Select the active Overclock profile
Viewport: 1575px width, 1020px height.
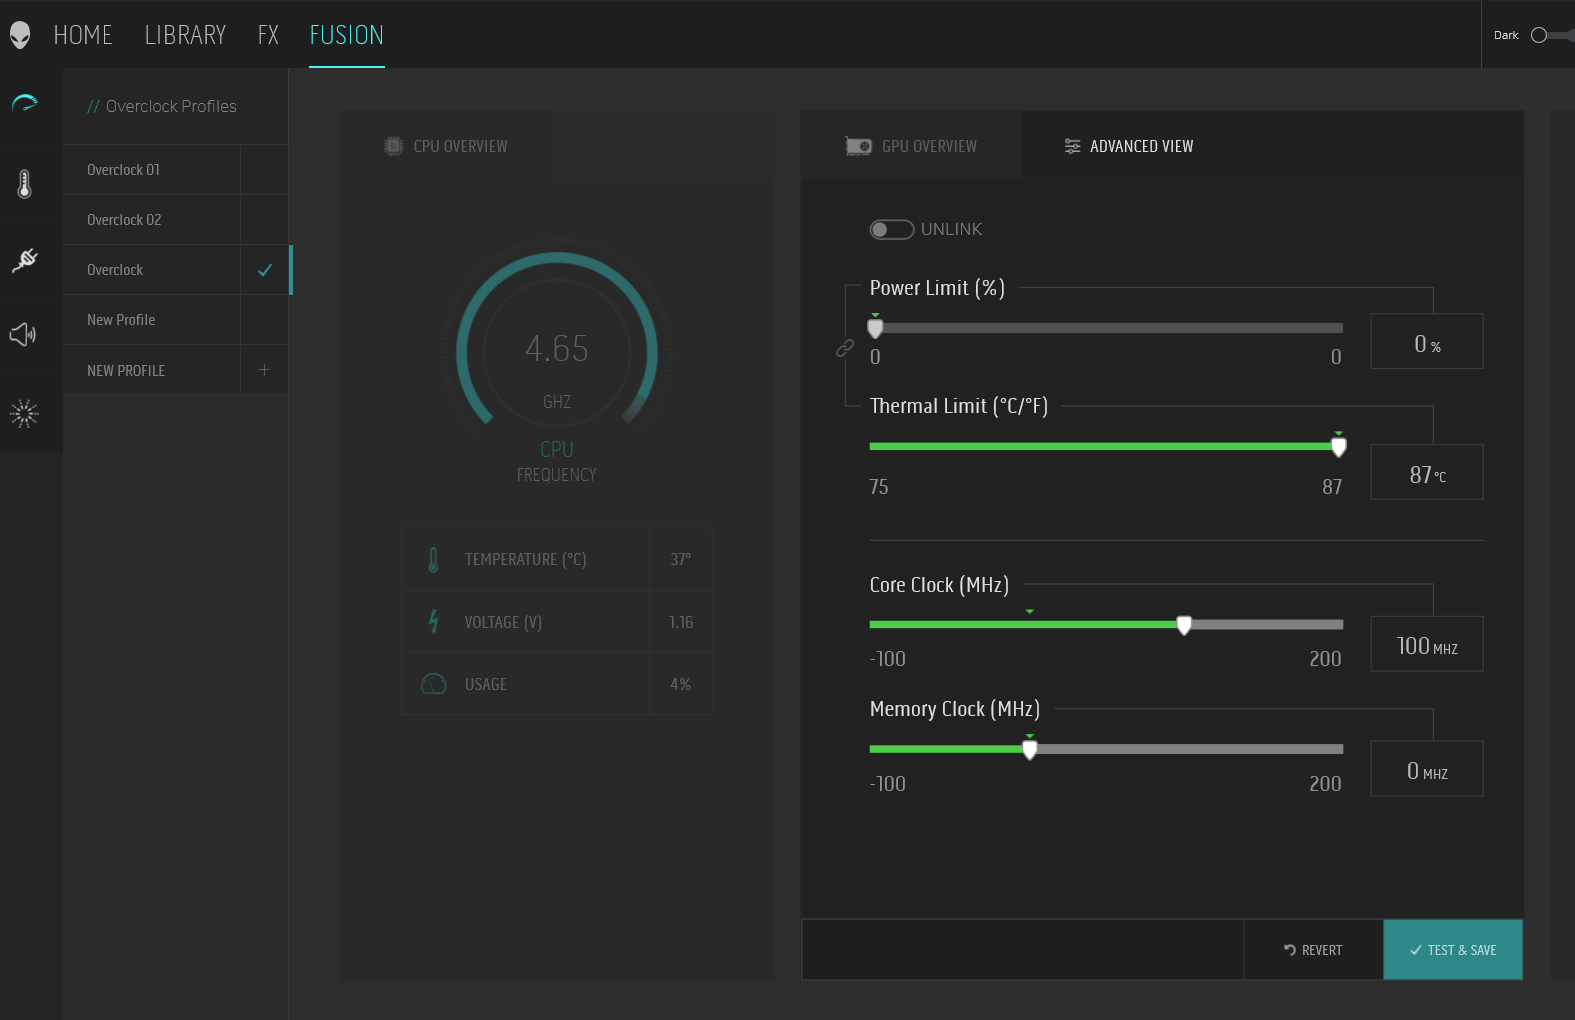point(152,270)
